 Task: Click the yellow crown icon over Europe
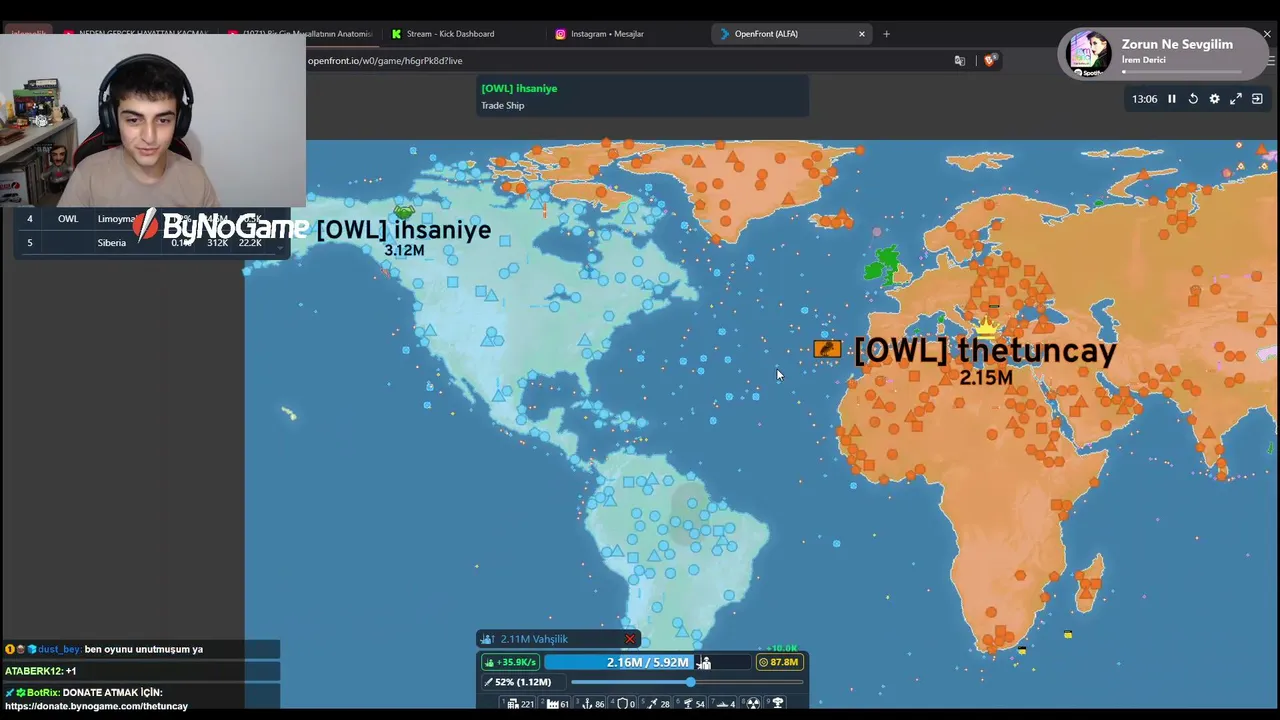click(x=988, y=326)
